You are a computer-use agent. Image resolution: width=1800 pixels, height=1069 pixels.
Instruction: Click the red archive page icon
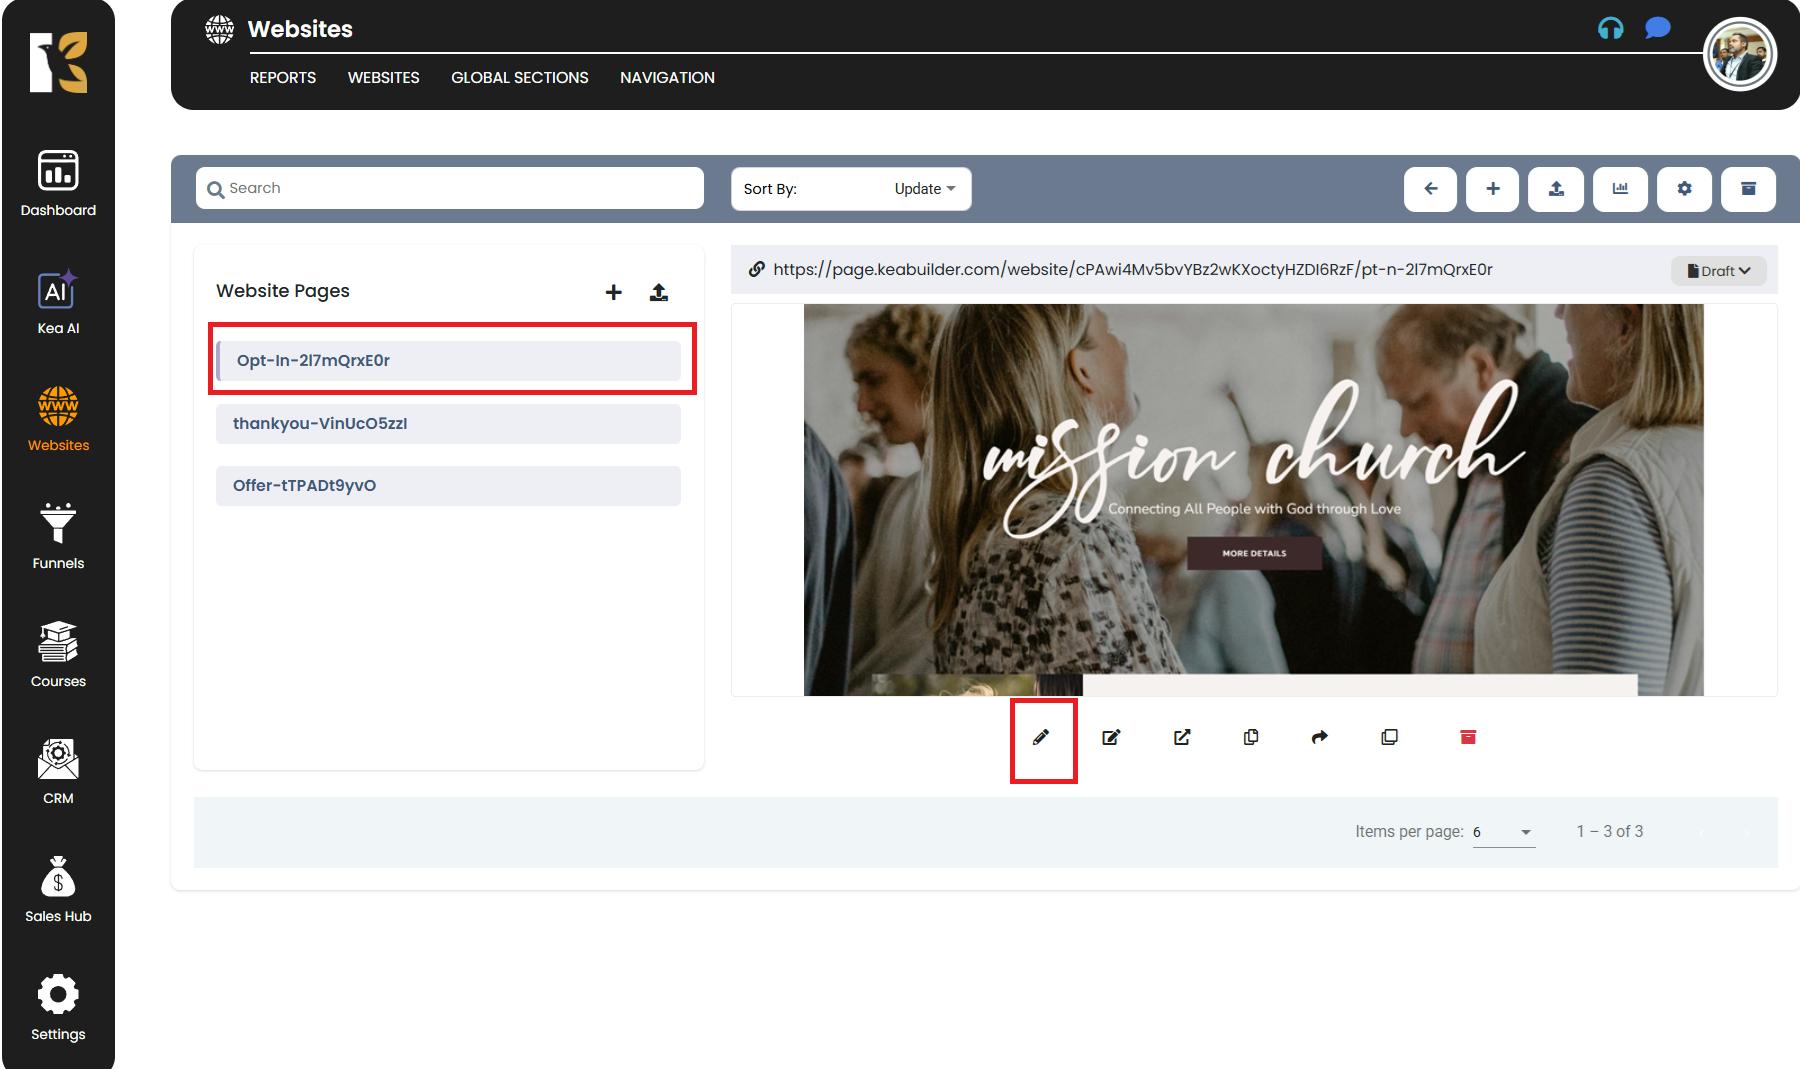tap(1467, 738)
